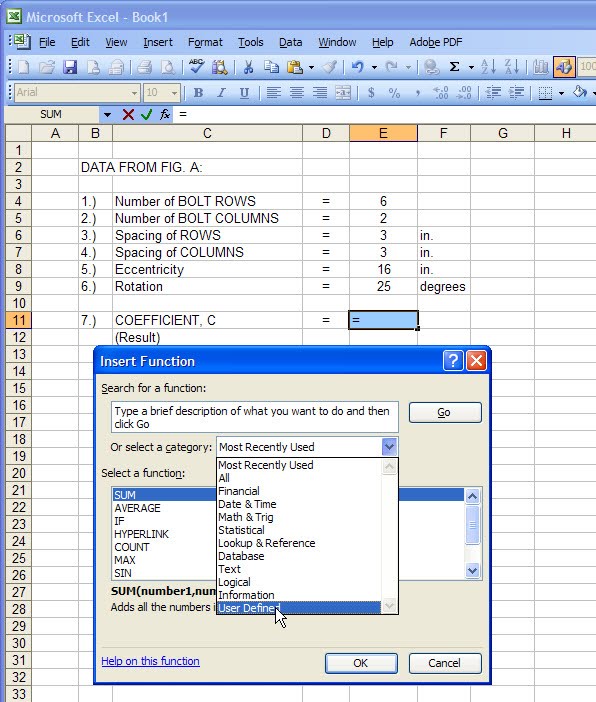Open AutoSum functions dropdown arrow
Screen dimensions: 596x702
pos(471,68)
